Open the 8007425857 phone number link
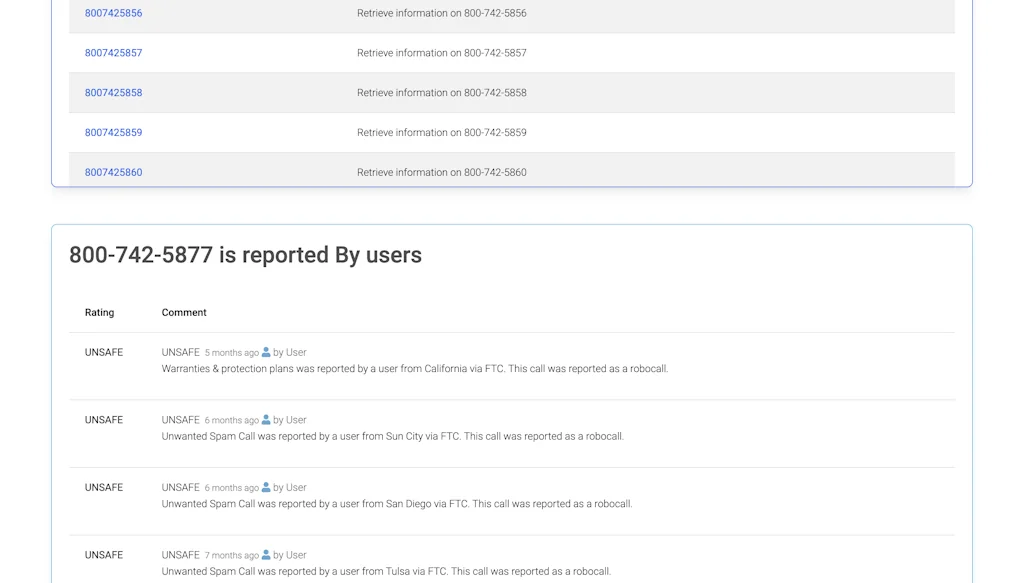The width and height of the screenshot is (1024, 583). coord(113,52)
